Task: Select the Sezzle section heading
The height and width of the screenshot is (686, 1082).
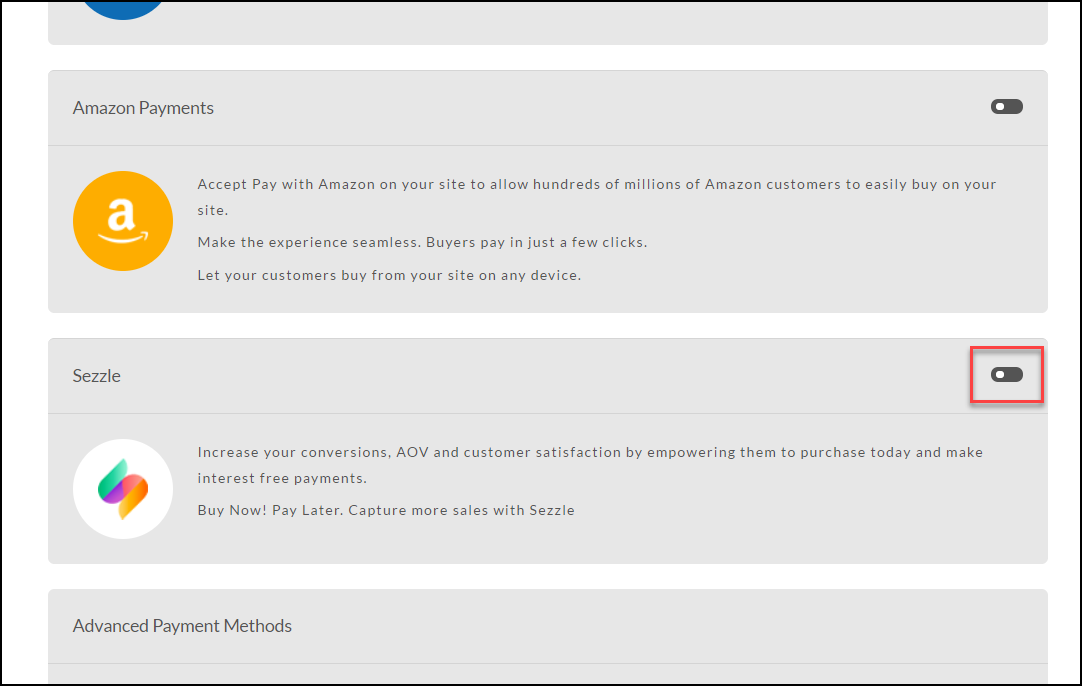Action: pyautogui.click(x=97, y=375)
